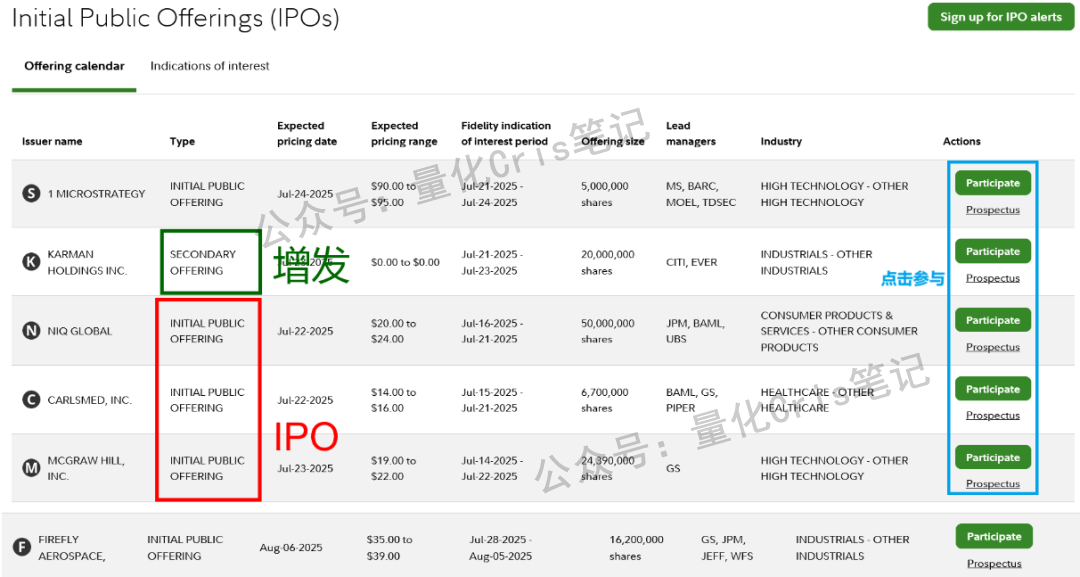
Task: Participate in the Karman Holdings secondary offering
Action: coord(992,251)
